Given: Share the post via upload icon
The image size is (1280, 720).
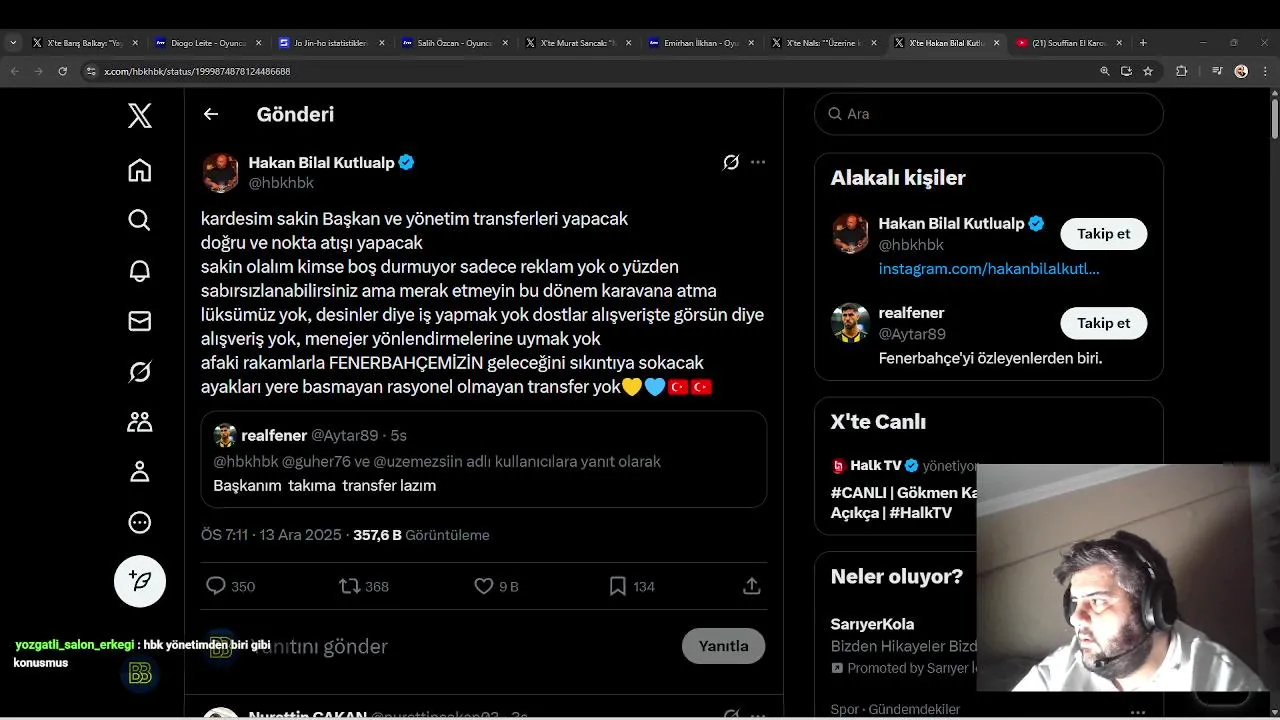Looking at the screenshot, I should [752, 586].
